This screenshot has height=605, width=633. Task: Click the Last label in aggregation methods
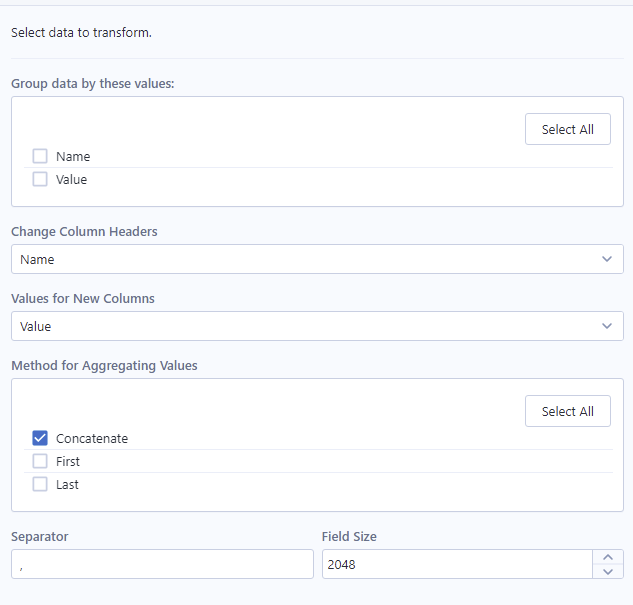pos(67,485)
